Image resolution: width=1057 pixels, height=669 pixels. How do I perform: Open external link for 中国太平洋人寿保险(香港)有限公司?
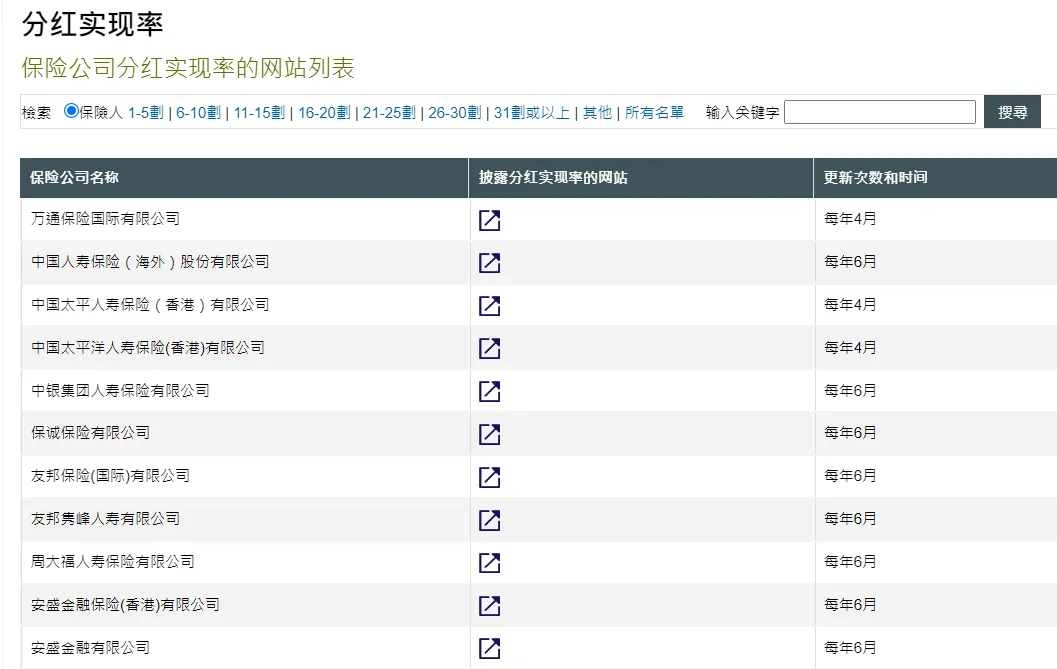(489, 349)
